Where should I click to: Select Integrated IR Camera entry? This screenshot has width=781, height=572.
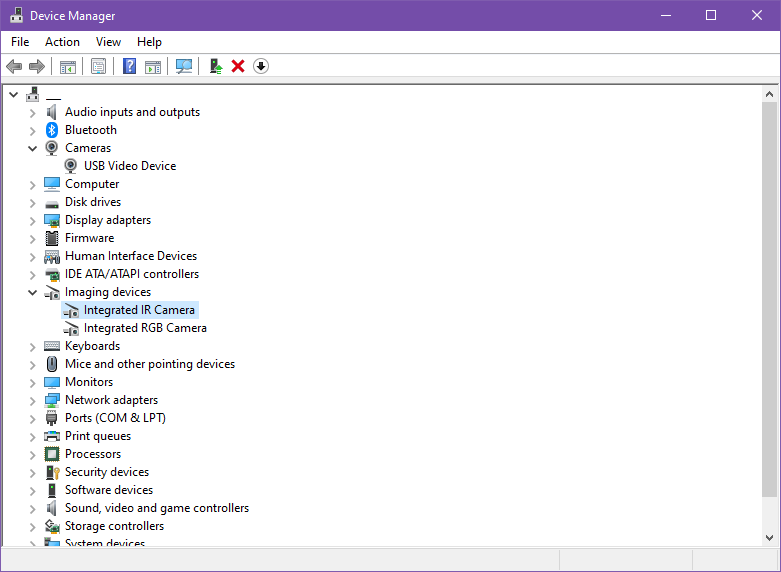tap(130, 310)
